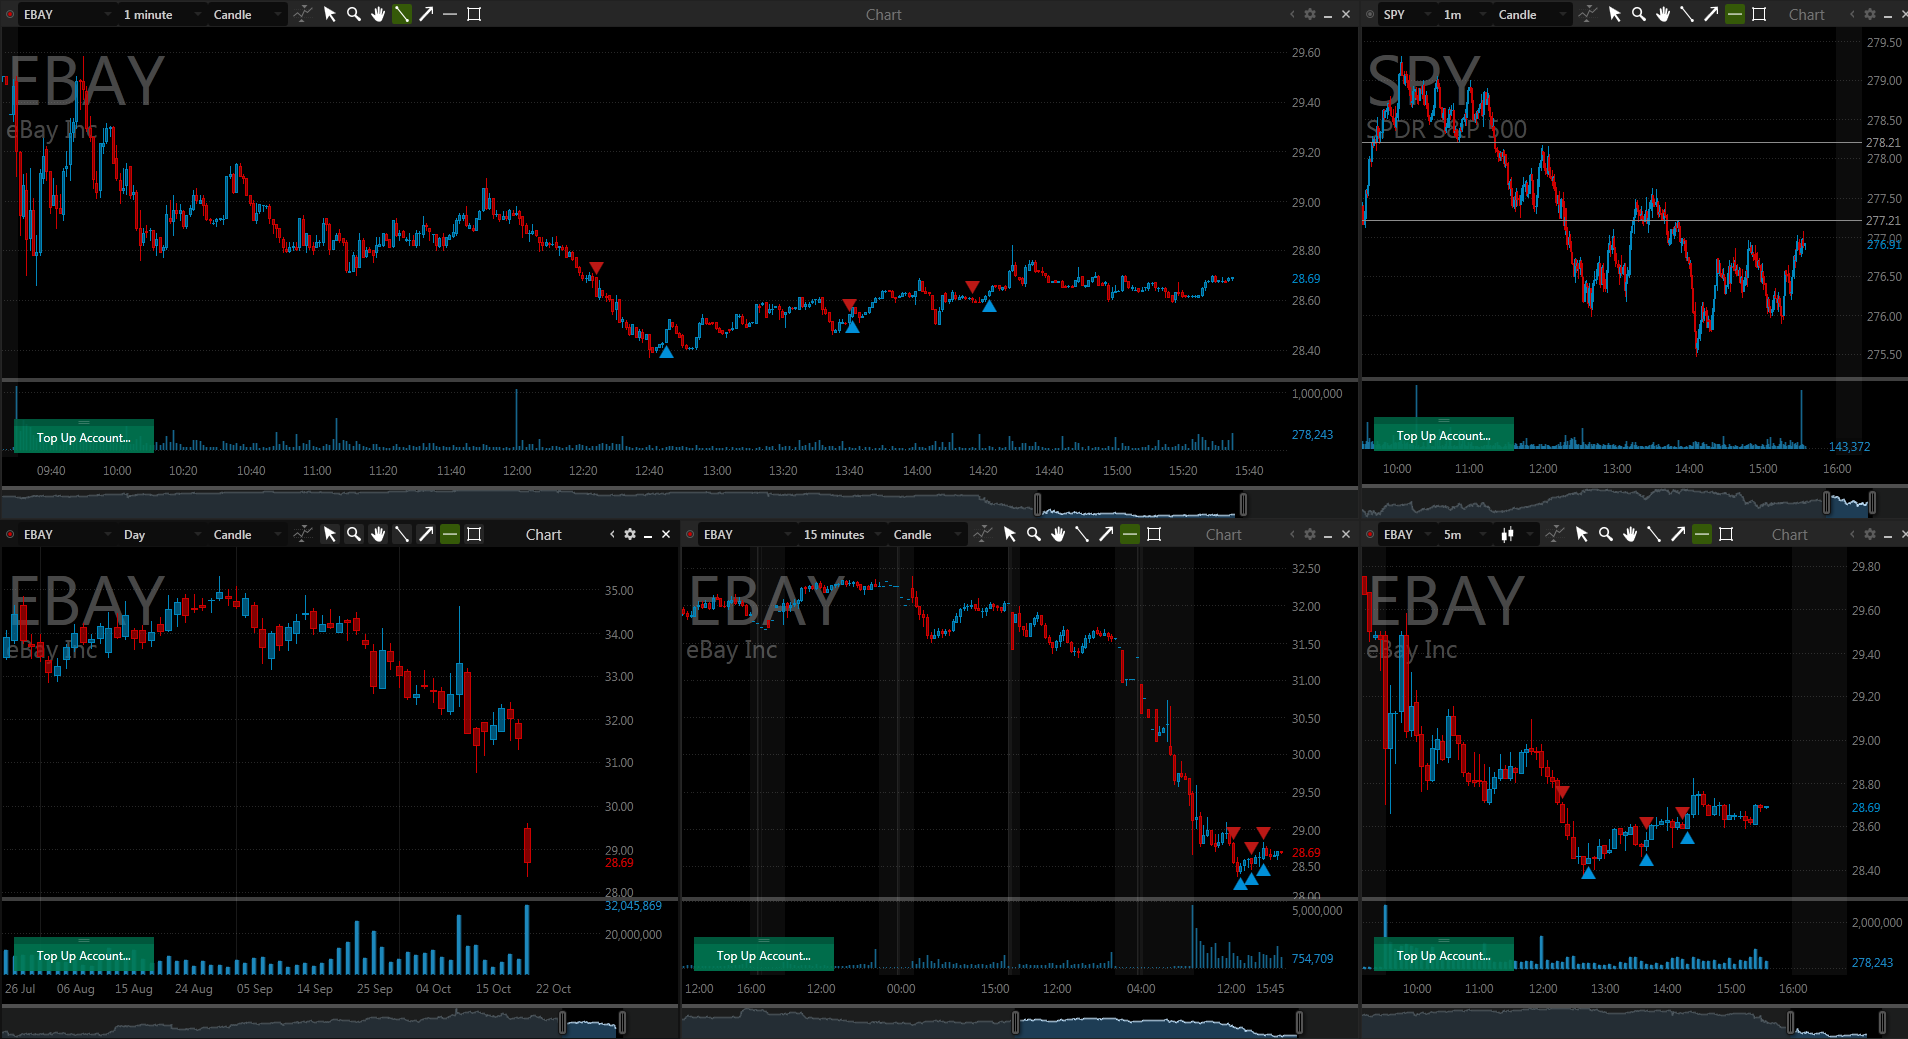Open candlestick style dropdown in 5m chart
This screenshot has height=1039, width=1908.
(x=1514, y=534)
